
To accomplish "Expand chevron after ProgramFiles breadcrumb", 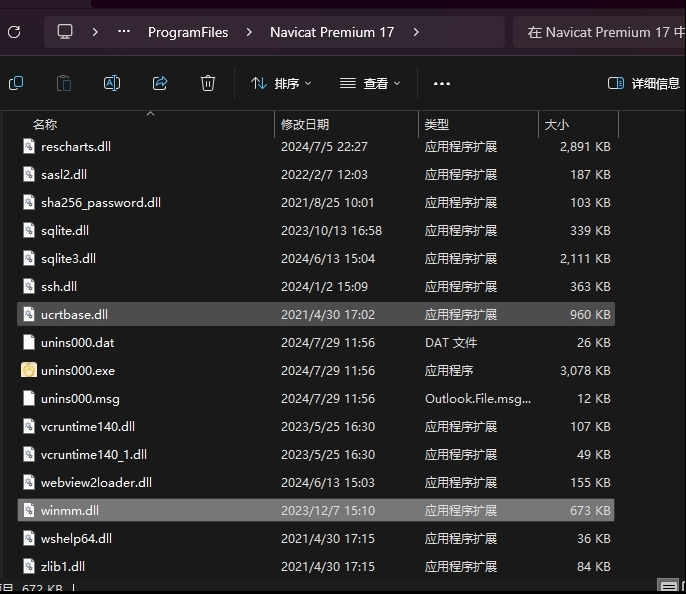I will [249, 32].
